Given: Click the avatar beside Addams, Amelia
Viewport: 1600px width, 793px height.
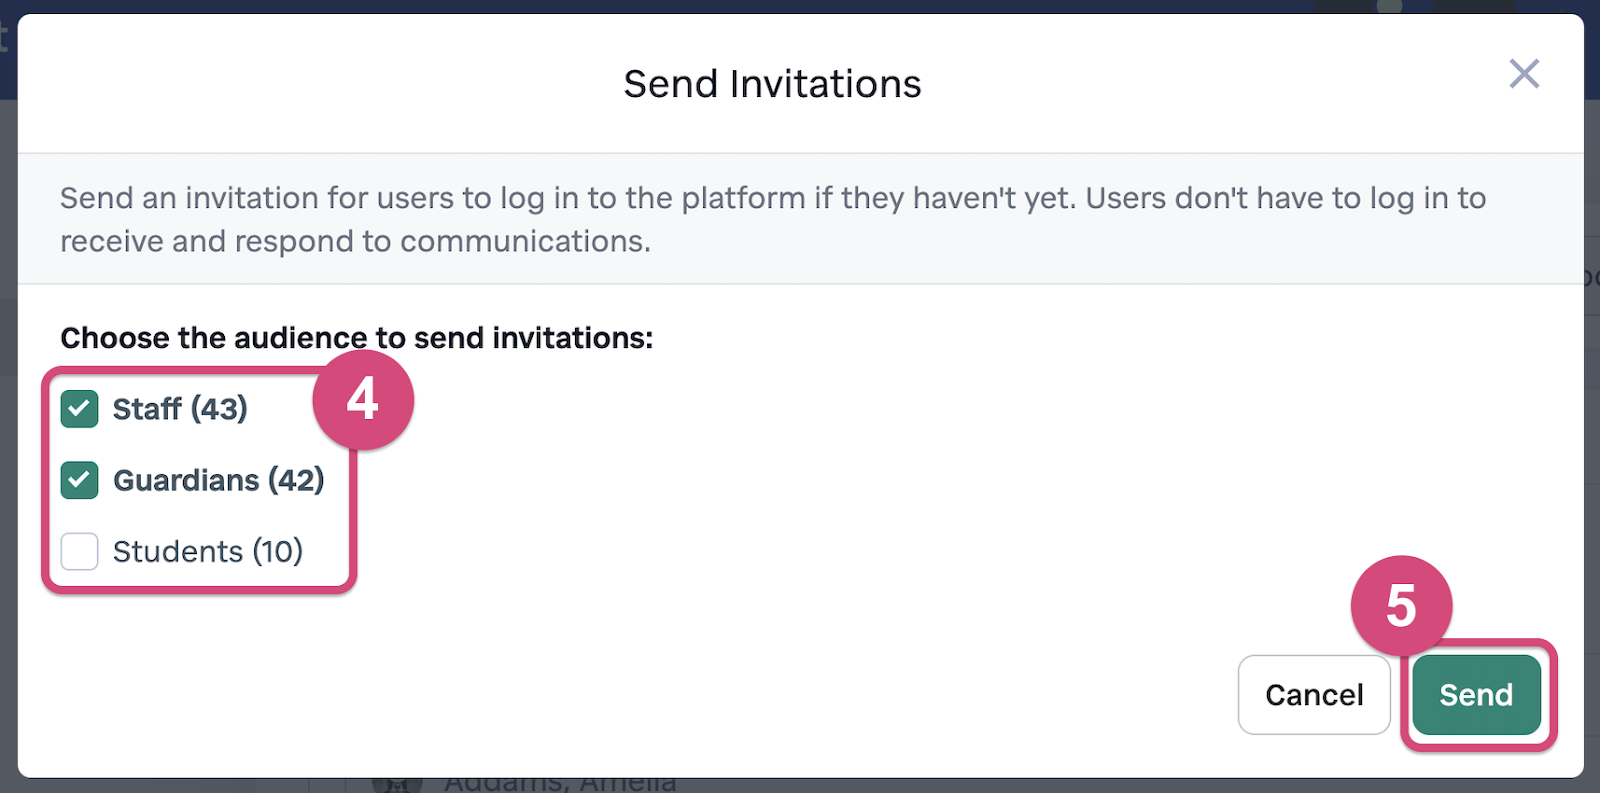Looking at the screenshot, I should pos(397,785).
